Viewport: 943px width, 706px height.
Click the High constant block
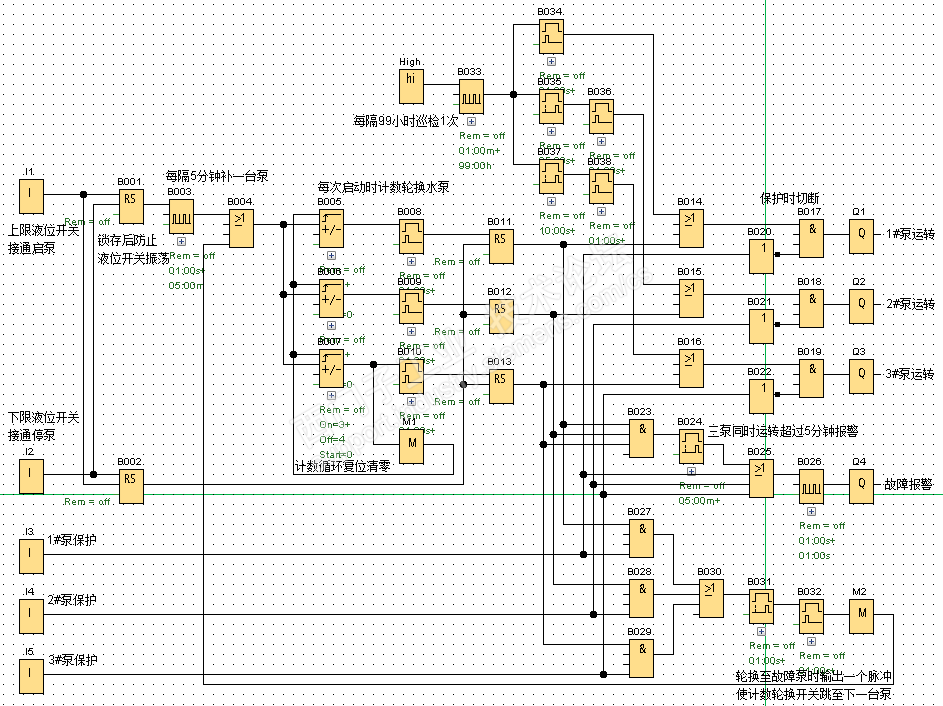point(411,86)
